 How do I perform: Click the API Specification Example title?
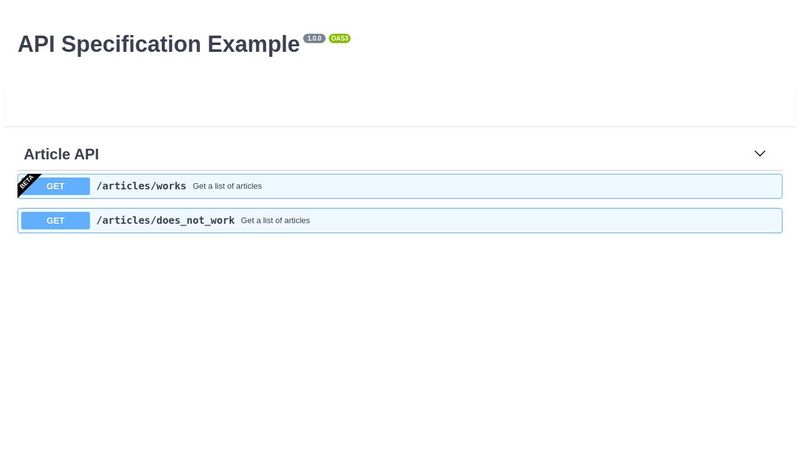tap(159, 44)
